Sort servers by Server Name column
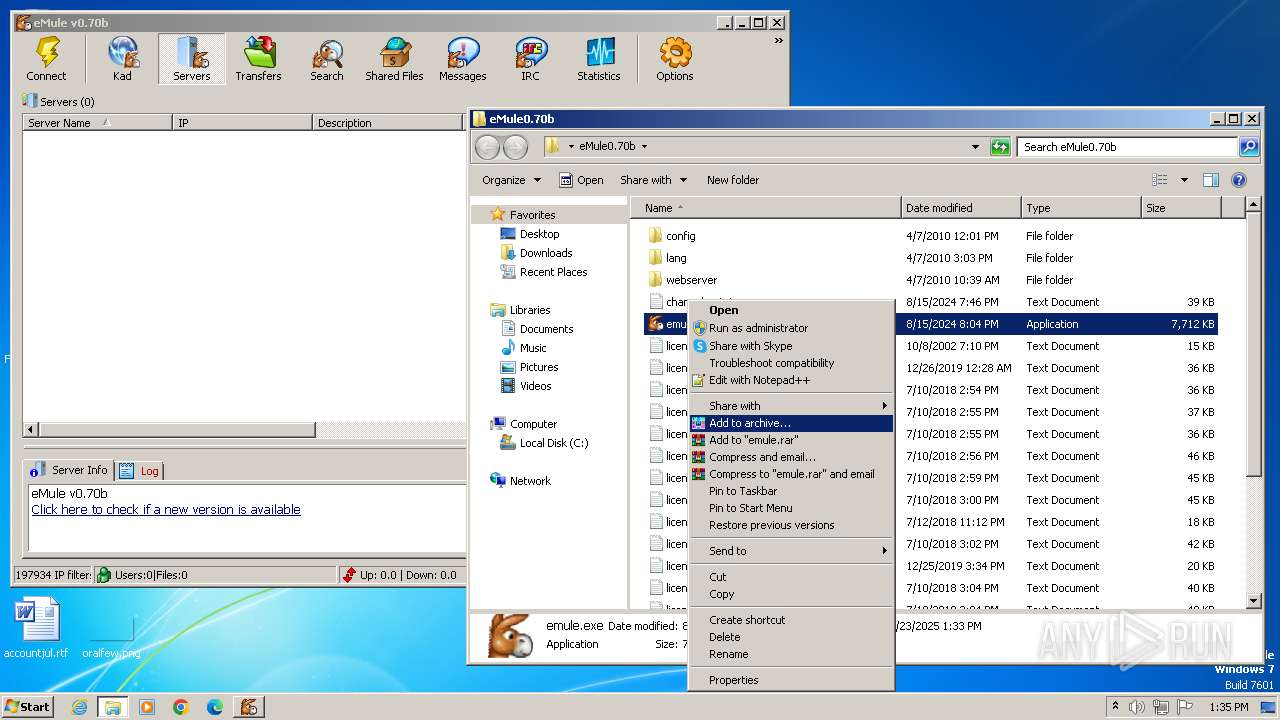1280x720 pixels. [97, 123]
